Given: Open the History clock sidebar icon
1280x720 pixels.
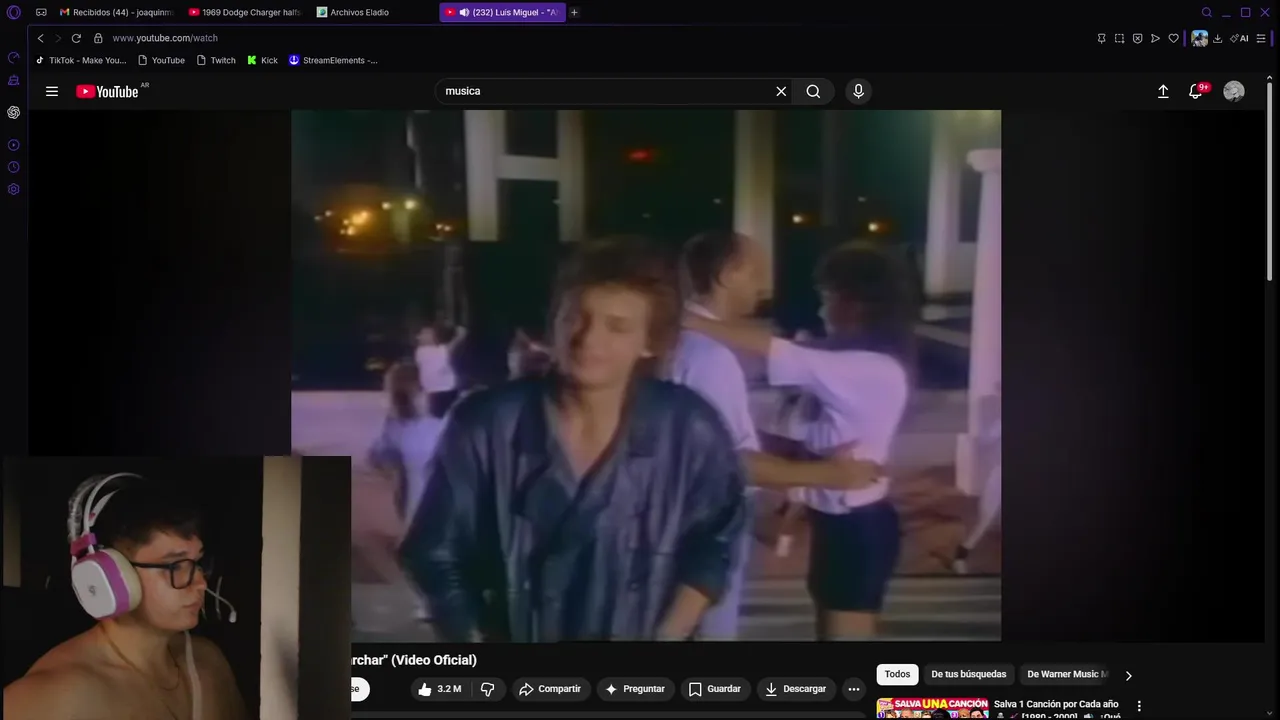Looking at the screenshot, I should pyautogui.click(x=14, y=167).
